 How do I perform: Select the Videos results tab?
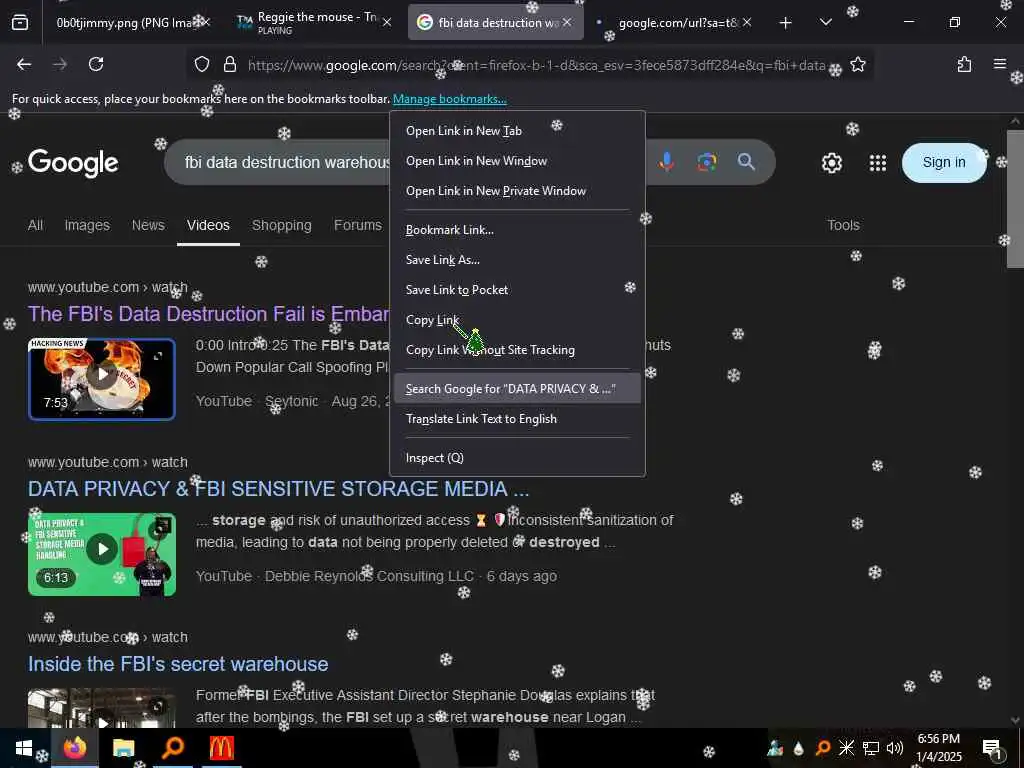(x=208, y=225)
